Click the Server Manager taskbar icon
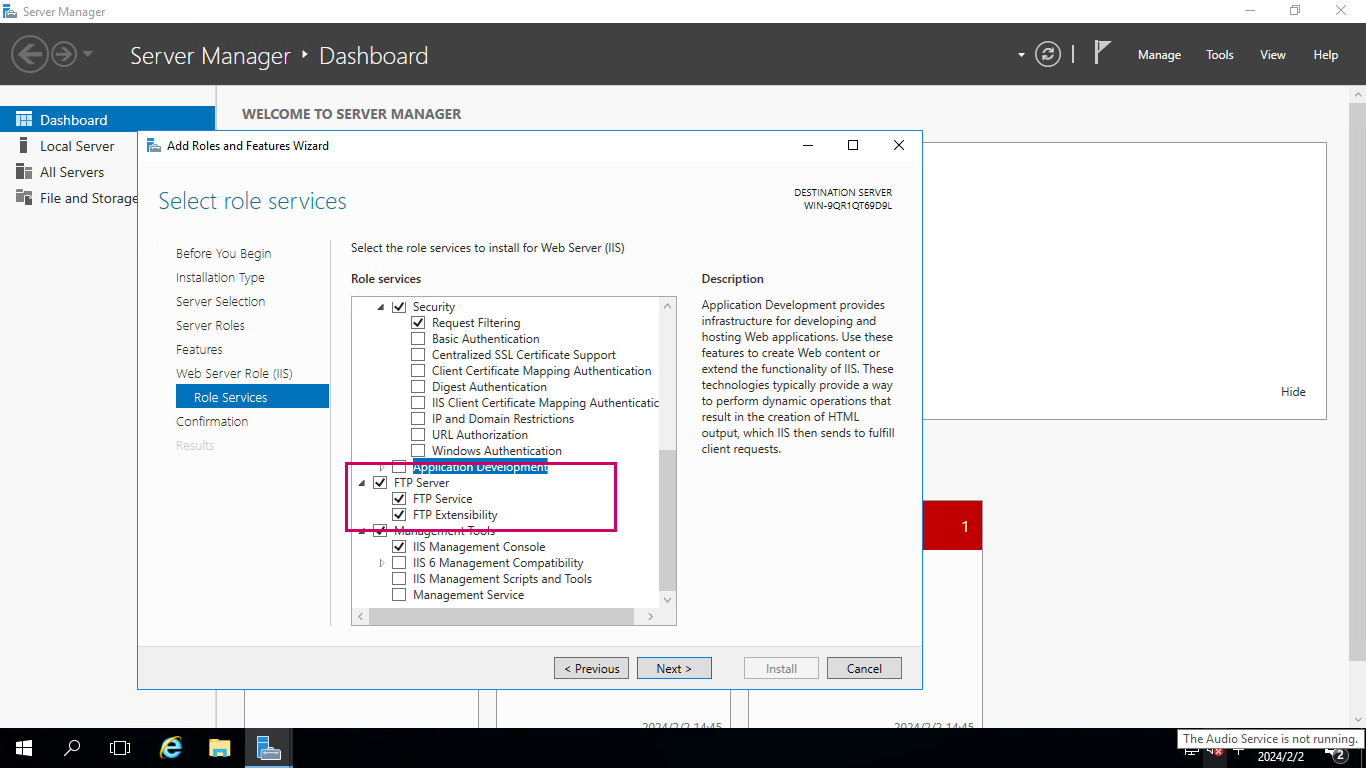Image resolution: width=1366 pixels, height=768 pixels. tap(268, 748)
